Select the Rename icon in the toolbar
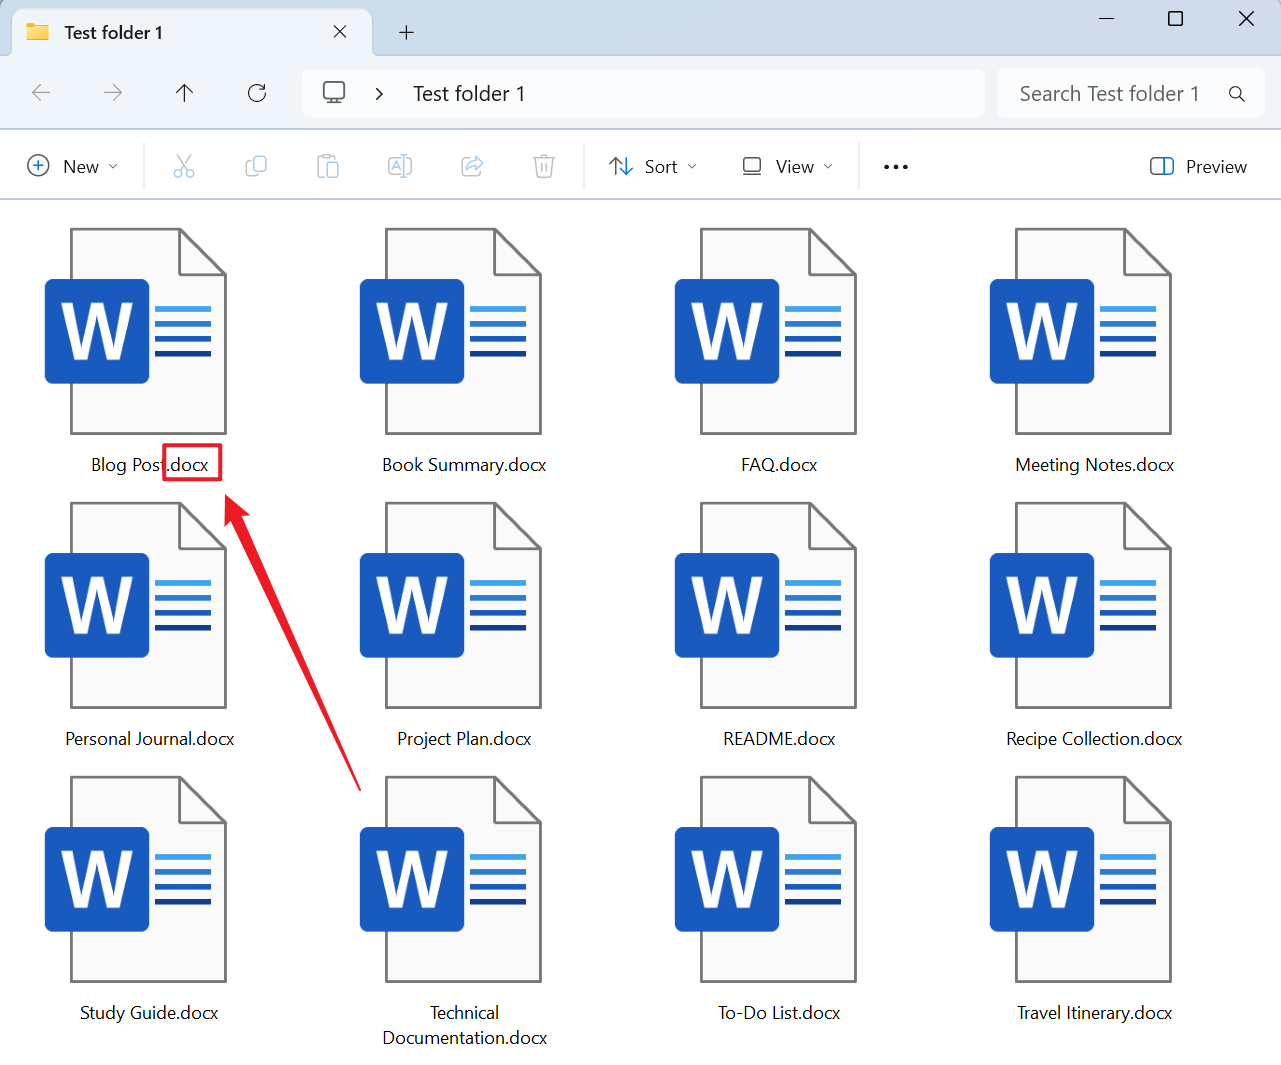Viewport: 1281px width, 1065px height. pos(400,166)
